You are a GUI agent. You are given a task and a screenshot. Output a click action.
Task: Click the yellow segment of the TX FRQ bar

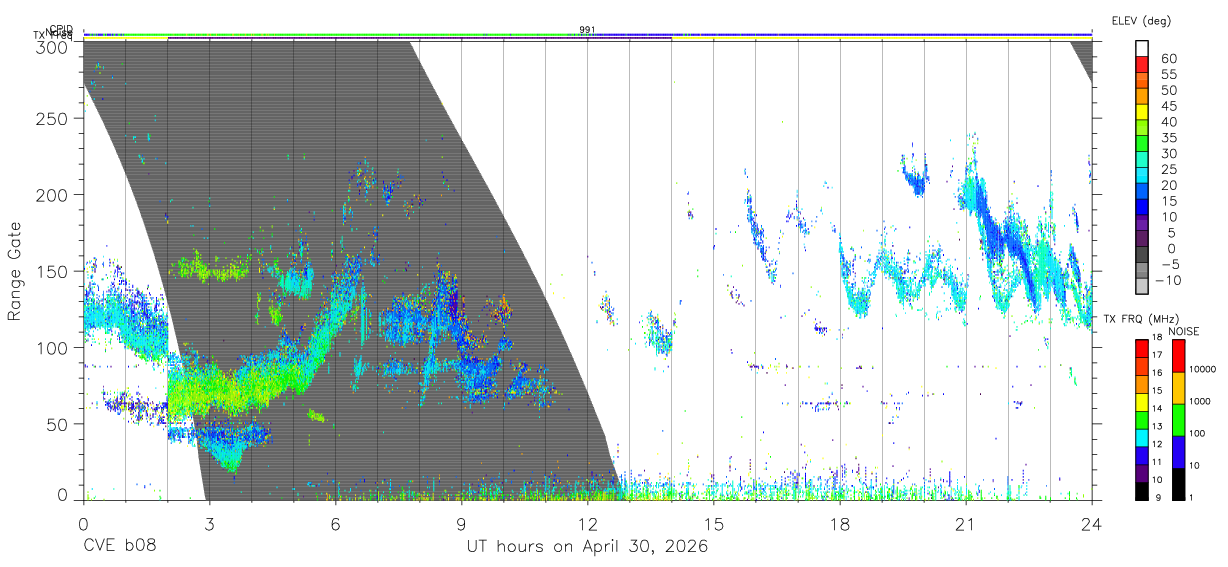click(1142, 402)
